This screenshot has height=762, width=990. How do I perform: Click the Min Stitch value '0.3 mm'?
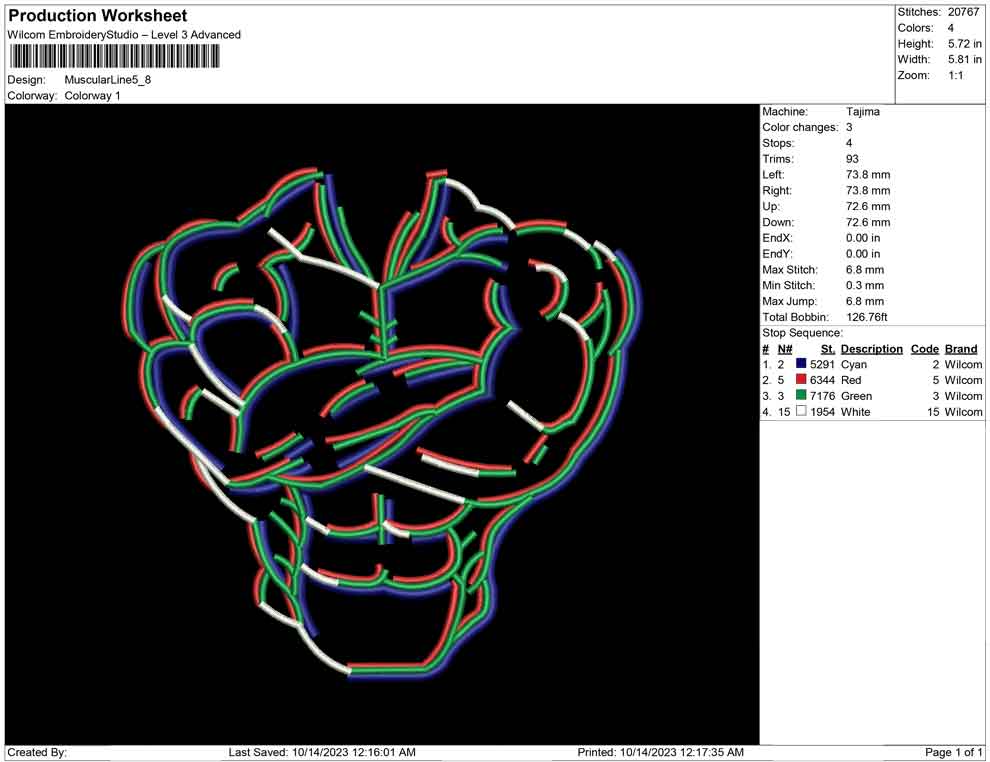(x=865, y=285)
